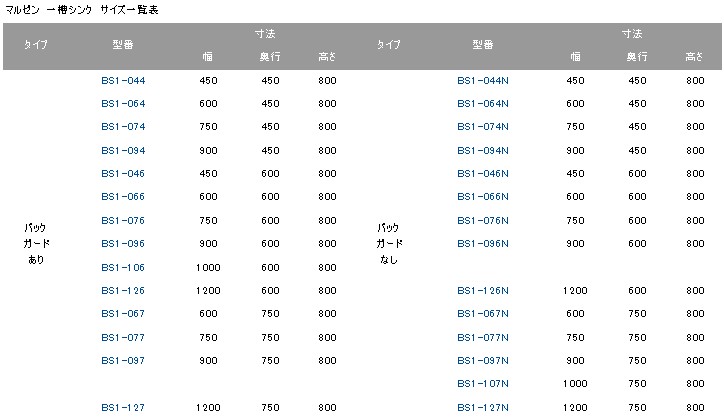
Task: Click the 800 height value for BS1-044N
Action: coord(695,81)
